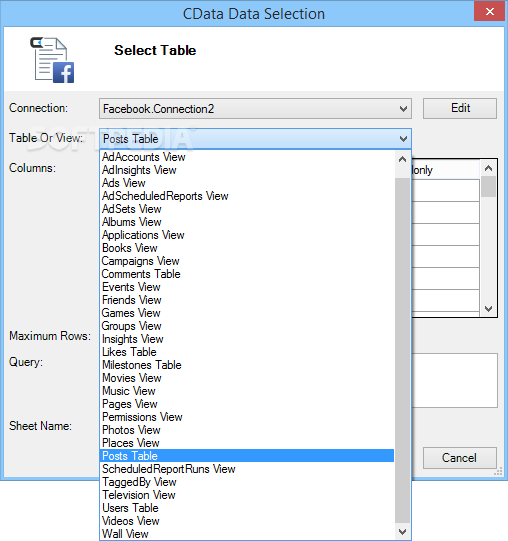Screen dimensions: 508x541
Task: Select Insights View option
Action: pos(247,339)
